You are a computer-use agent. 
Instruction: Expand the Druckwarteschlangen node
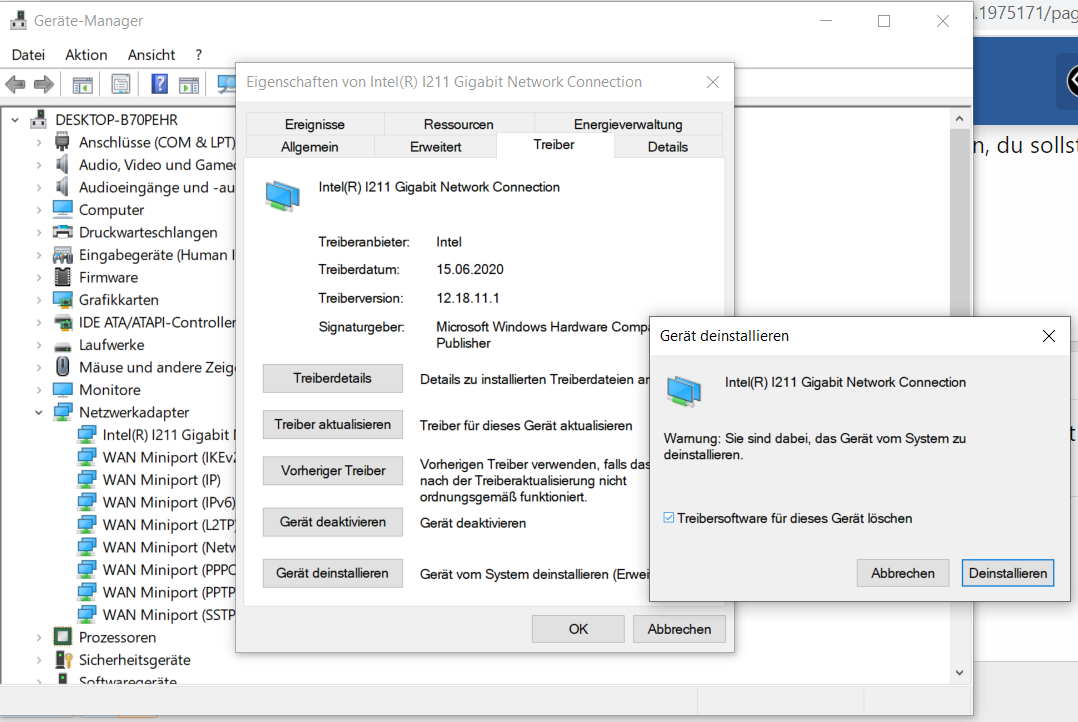pos(38,232)
